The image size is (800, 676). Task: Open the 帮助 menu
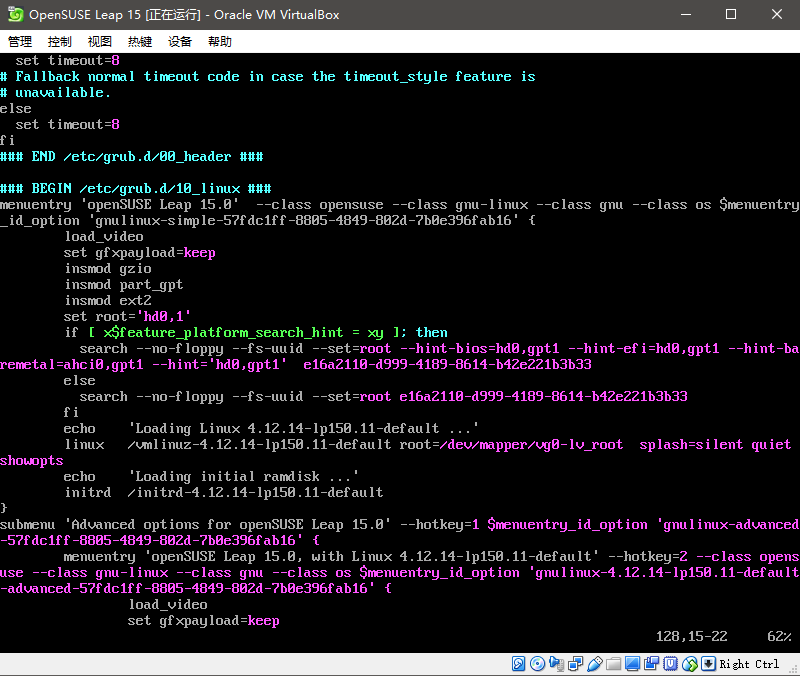coord(220,41)
